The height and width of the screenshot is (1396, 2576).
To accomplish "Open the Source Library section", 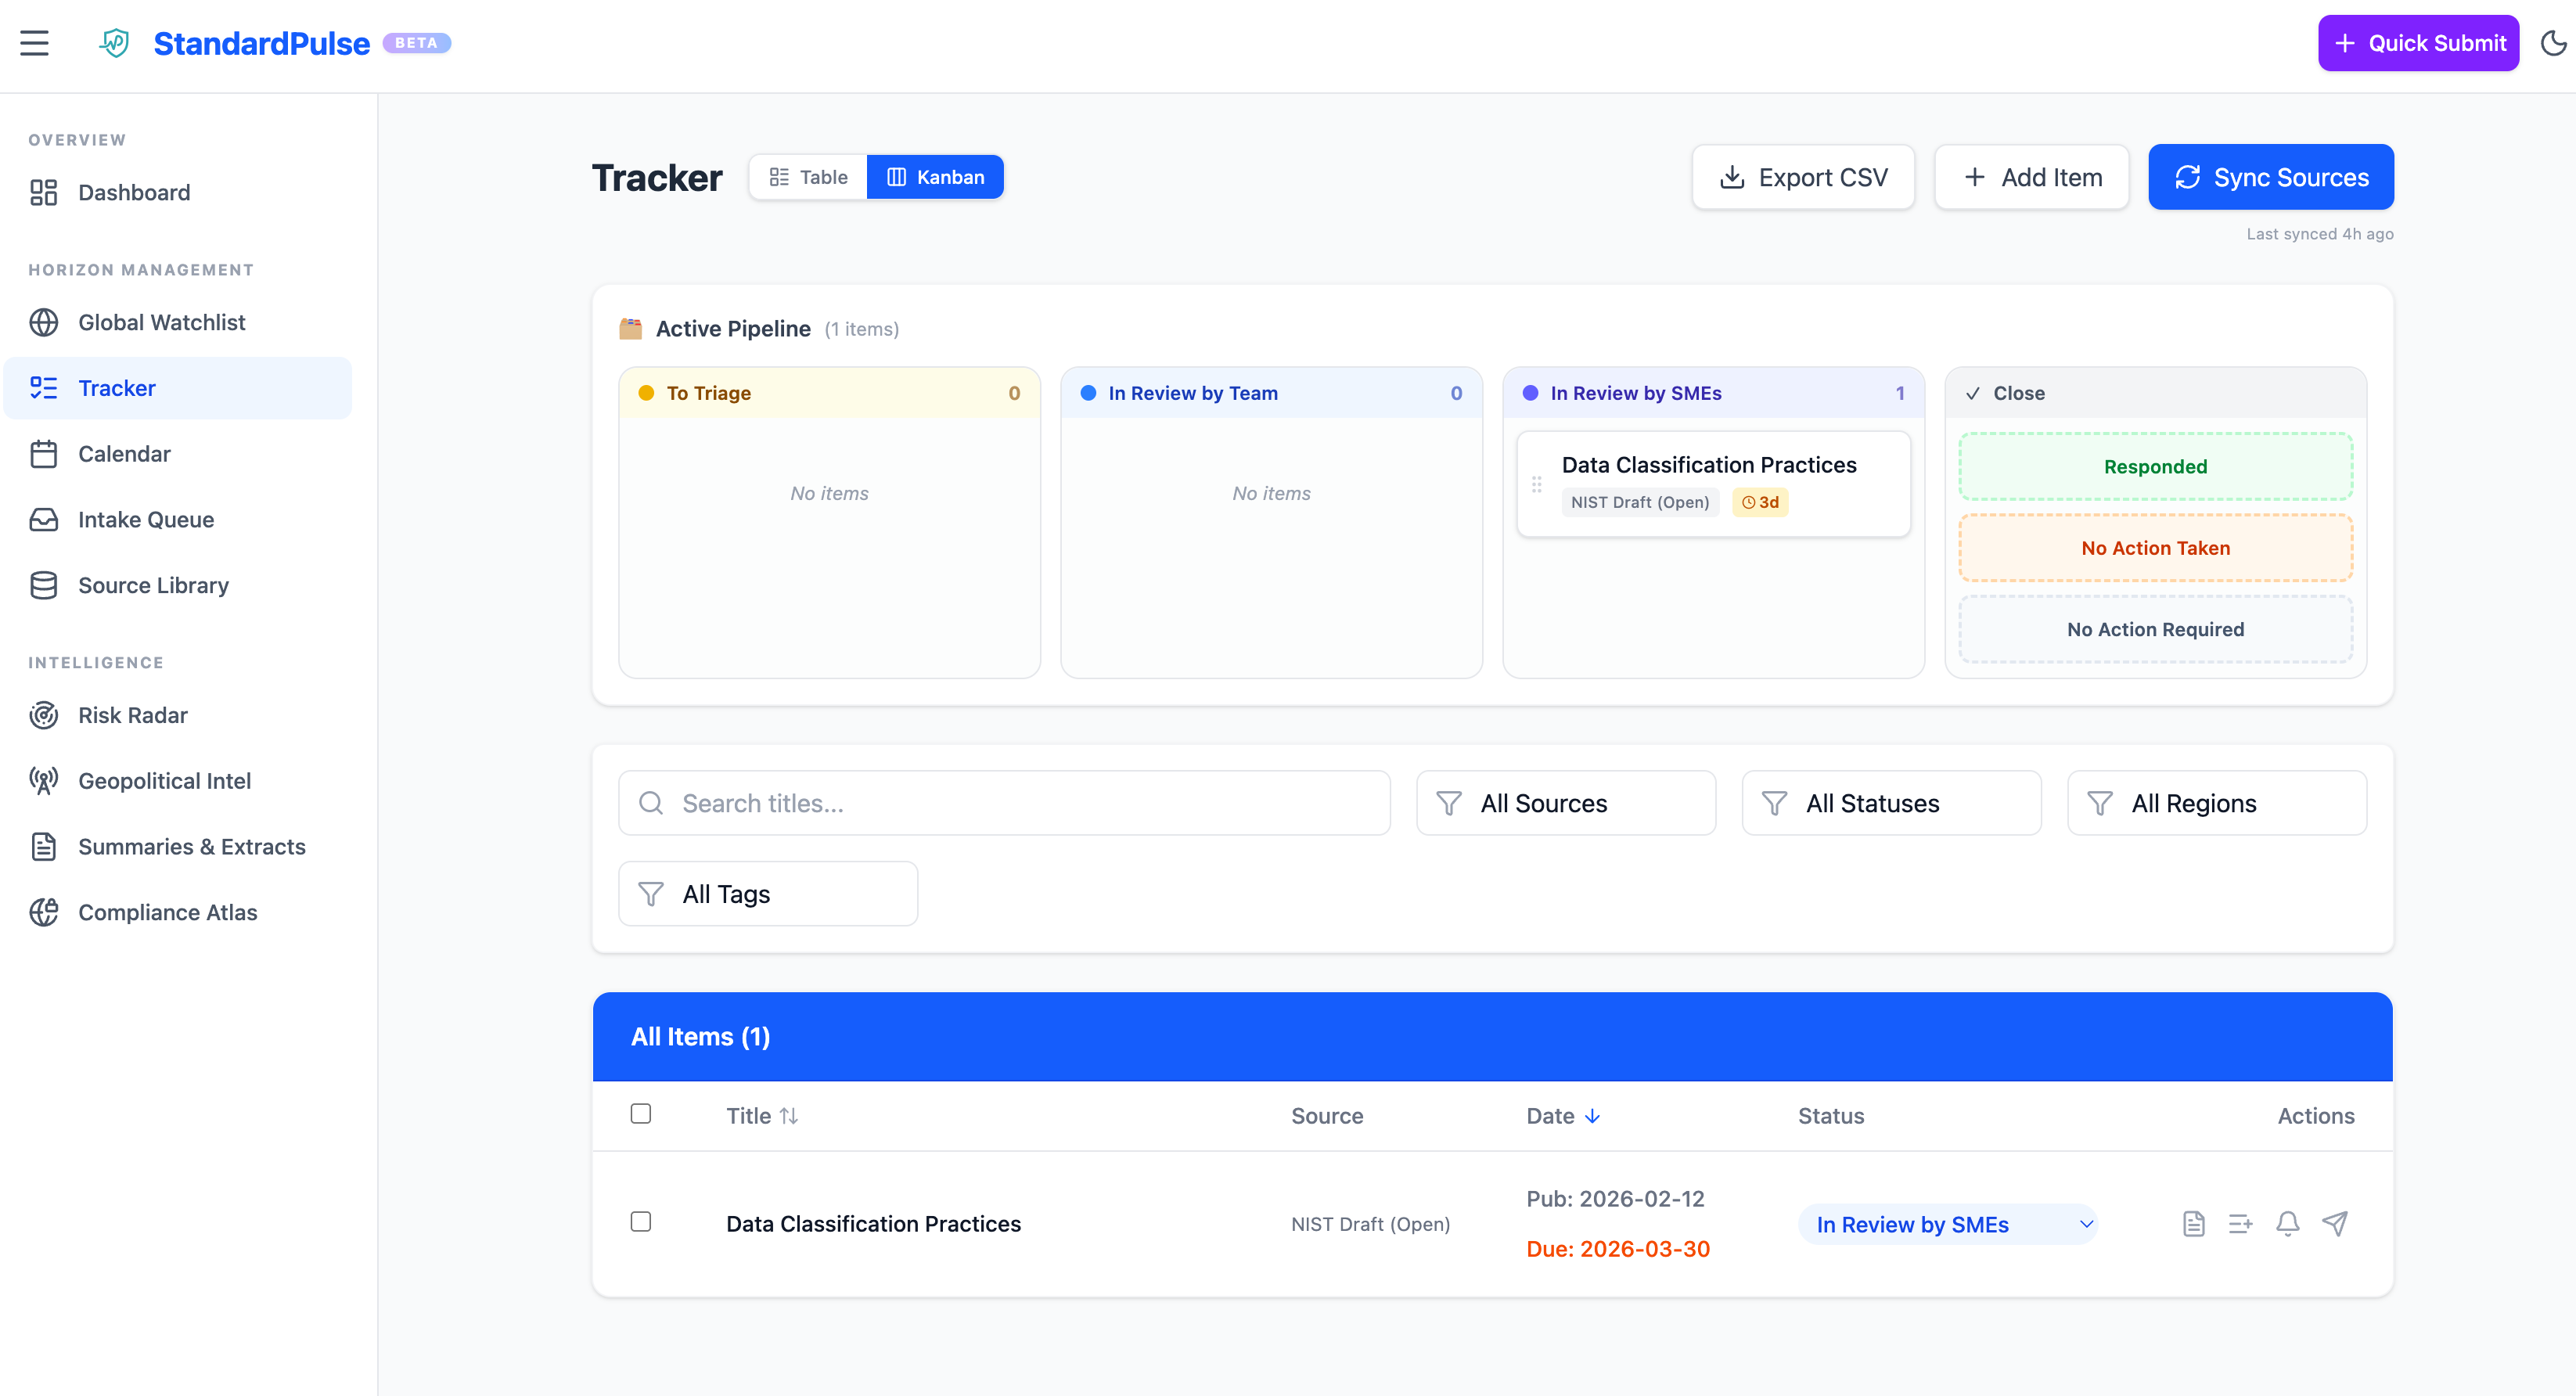I will point(153,585).
